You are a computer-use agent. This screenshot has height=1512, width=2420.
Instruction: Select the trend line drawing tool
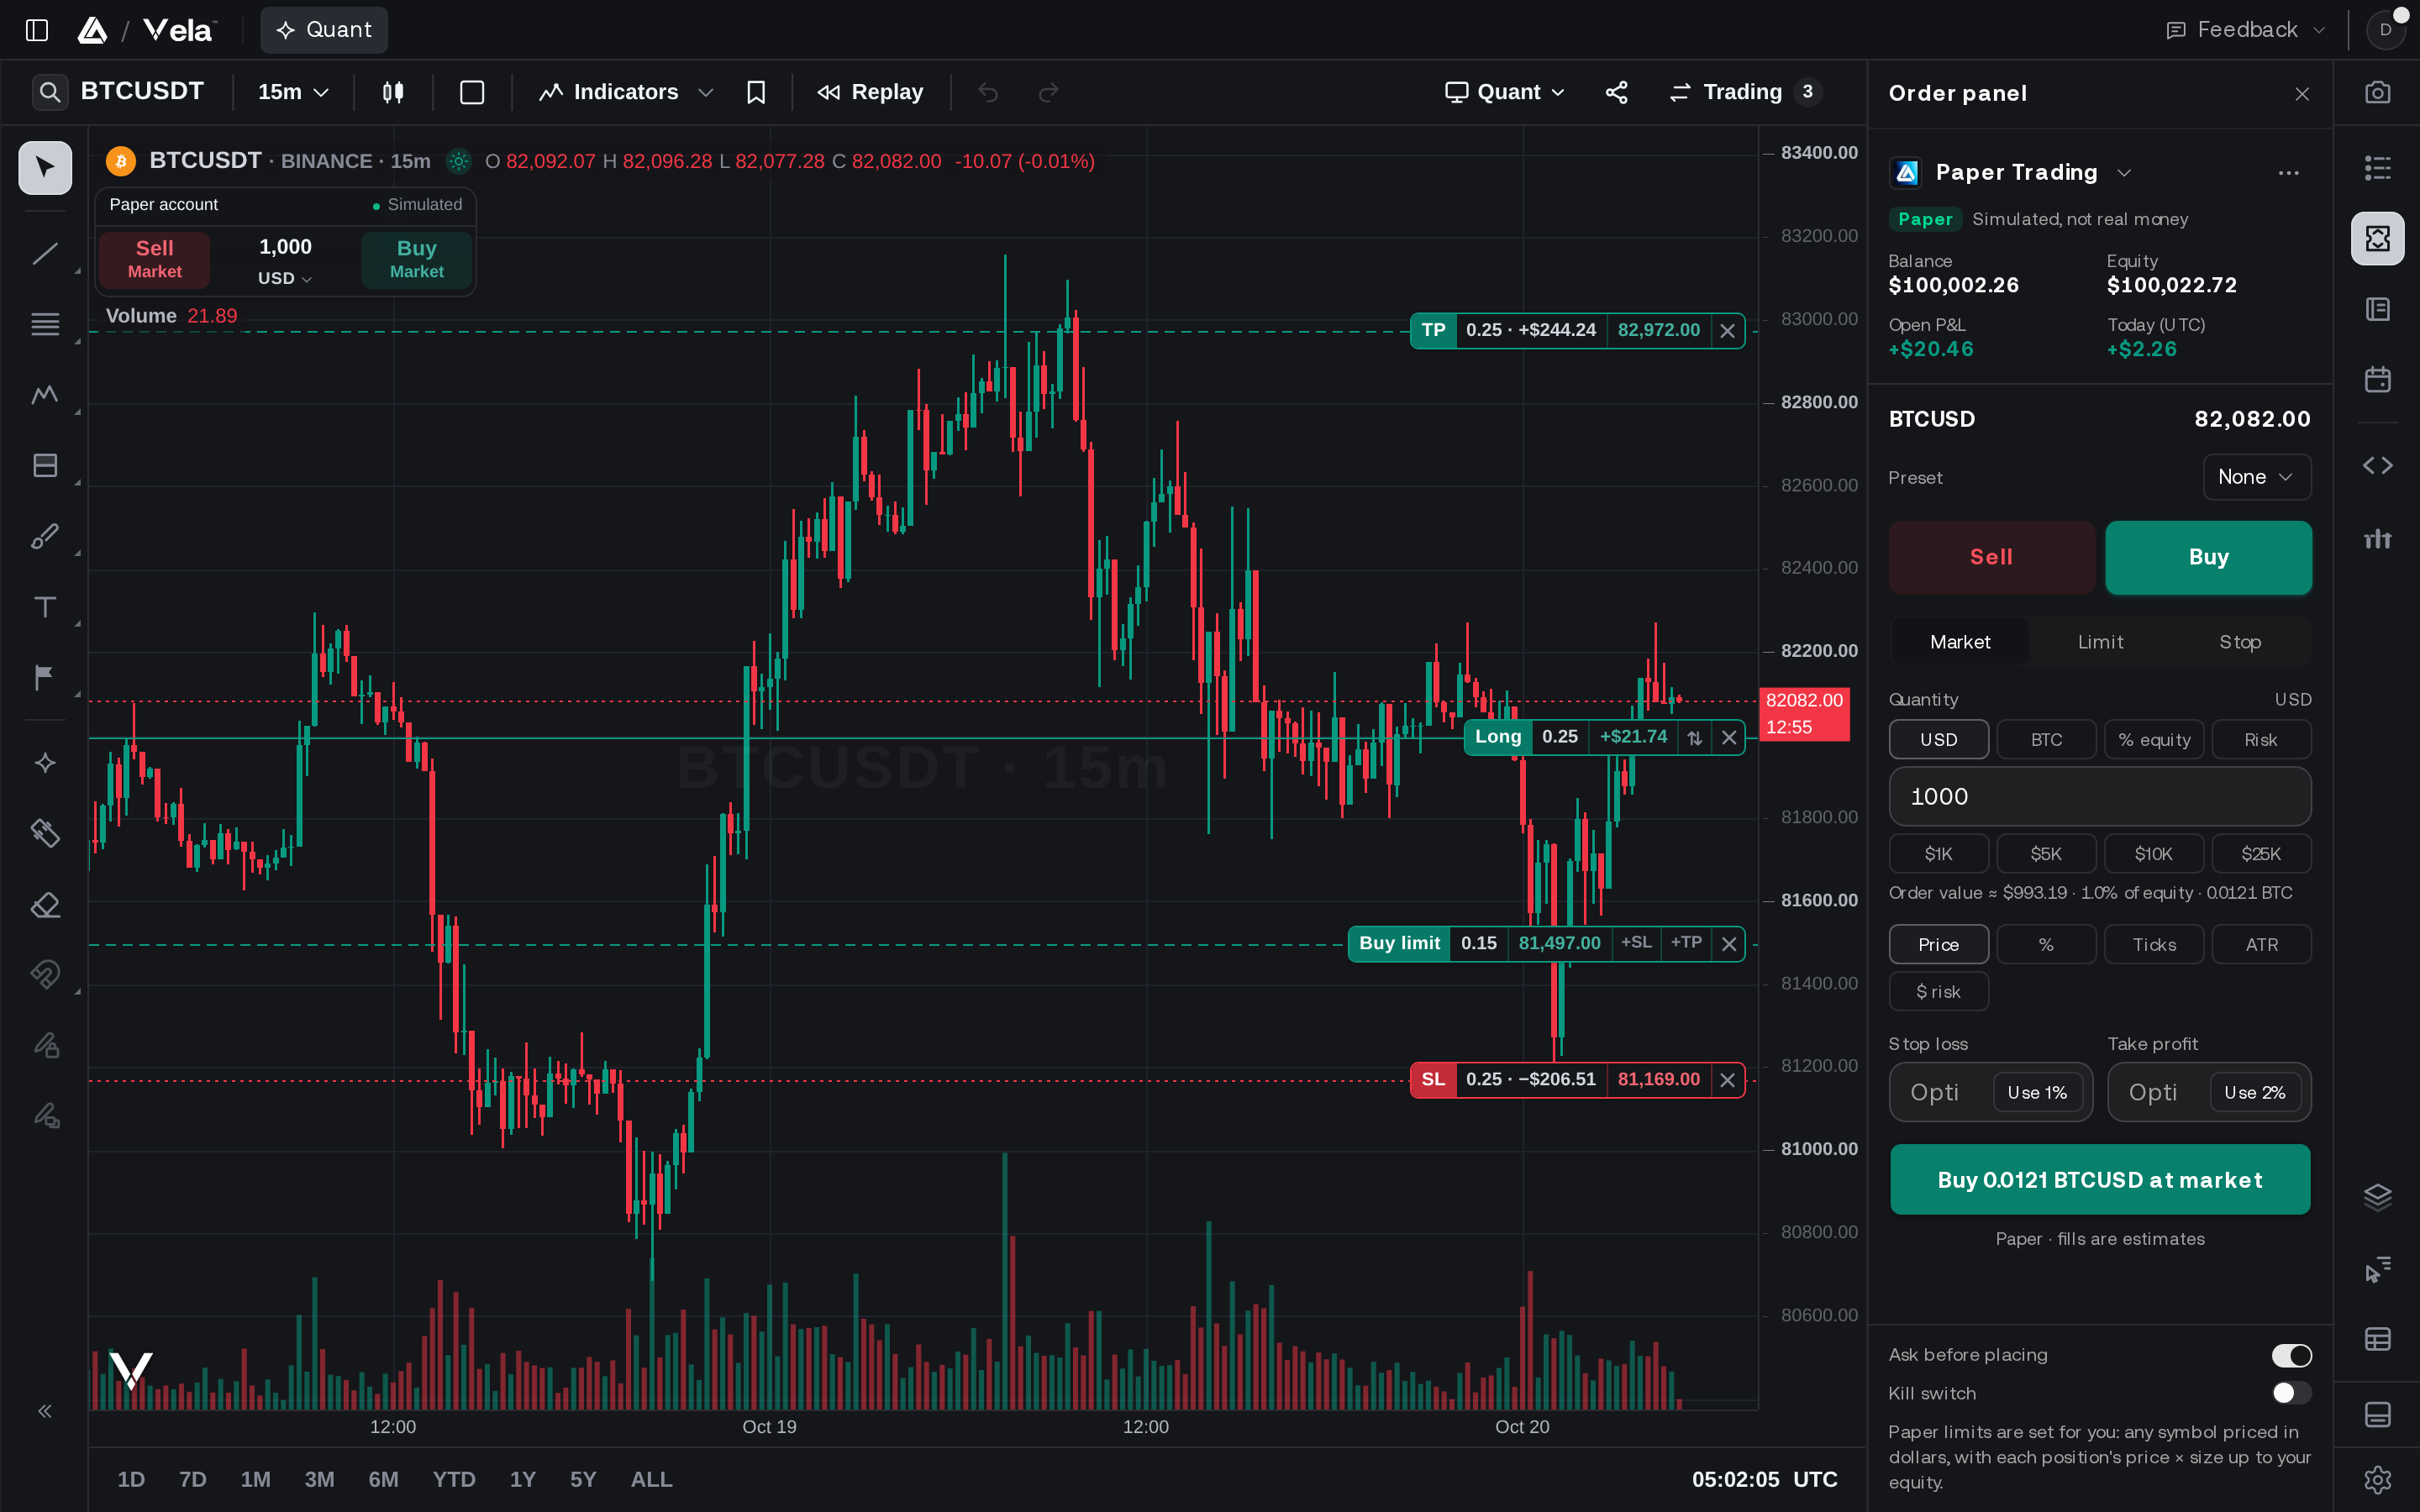(45, 253)
